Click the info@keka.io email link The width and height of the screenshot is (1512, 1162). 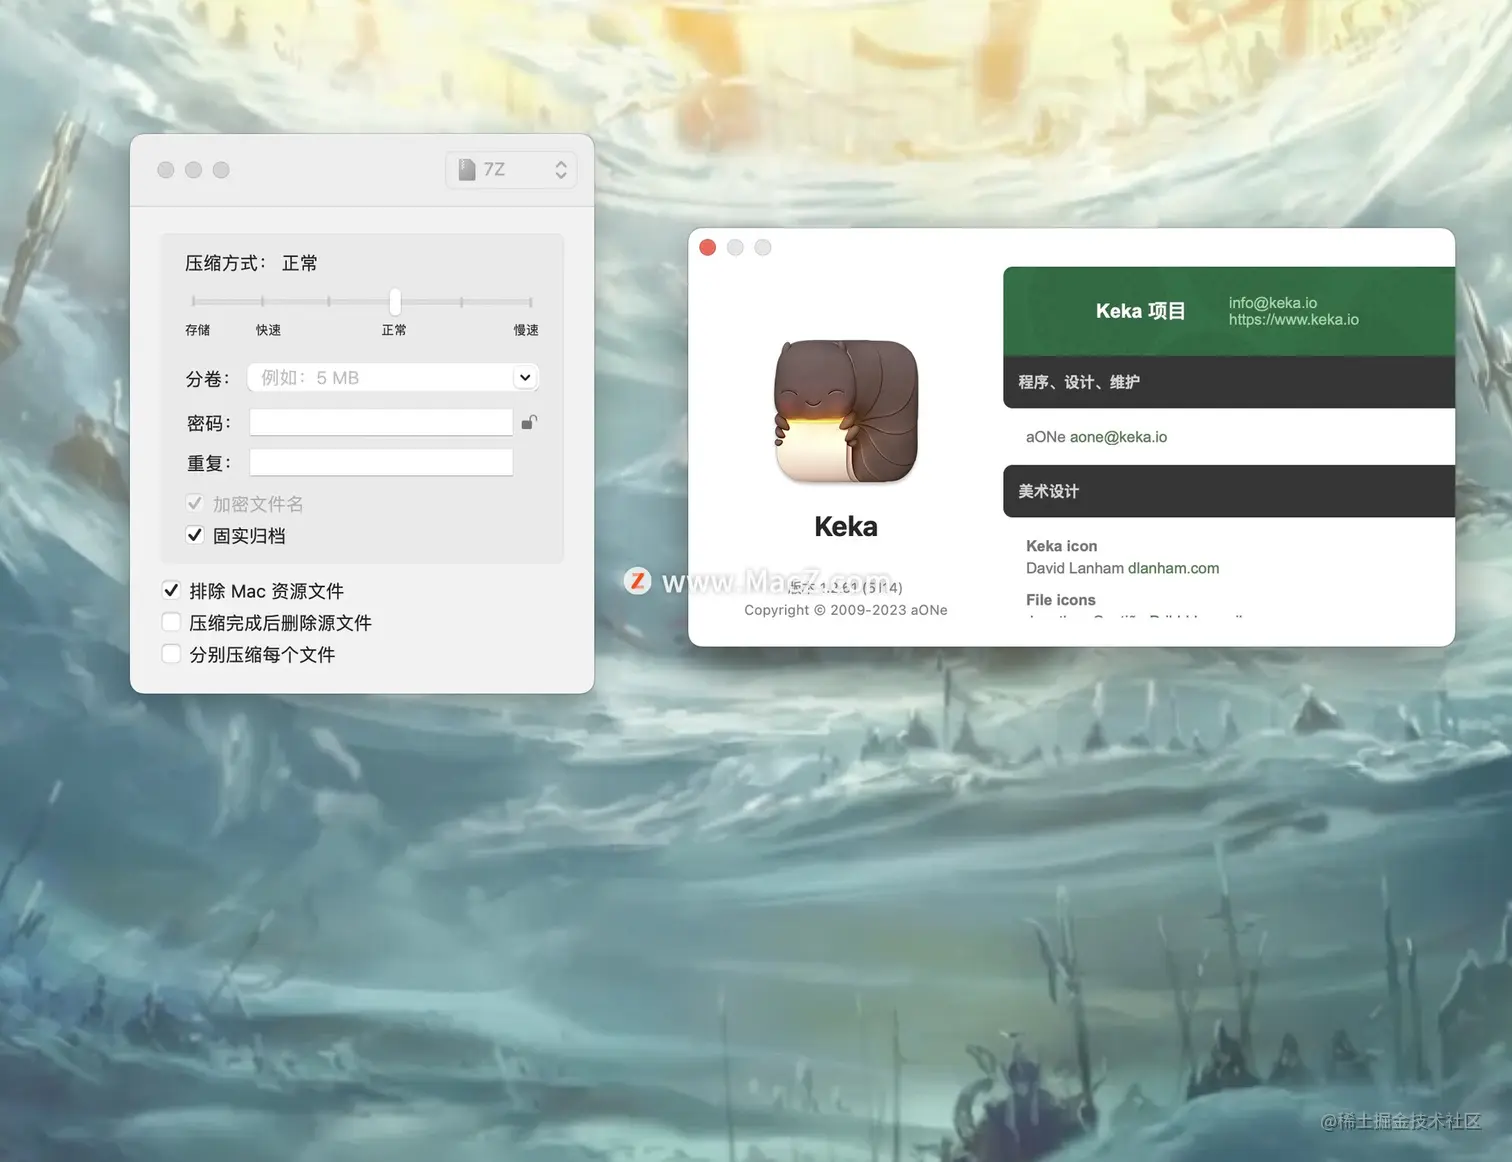click(x=1271, y=302)
